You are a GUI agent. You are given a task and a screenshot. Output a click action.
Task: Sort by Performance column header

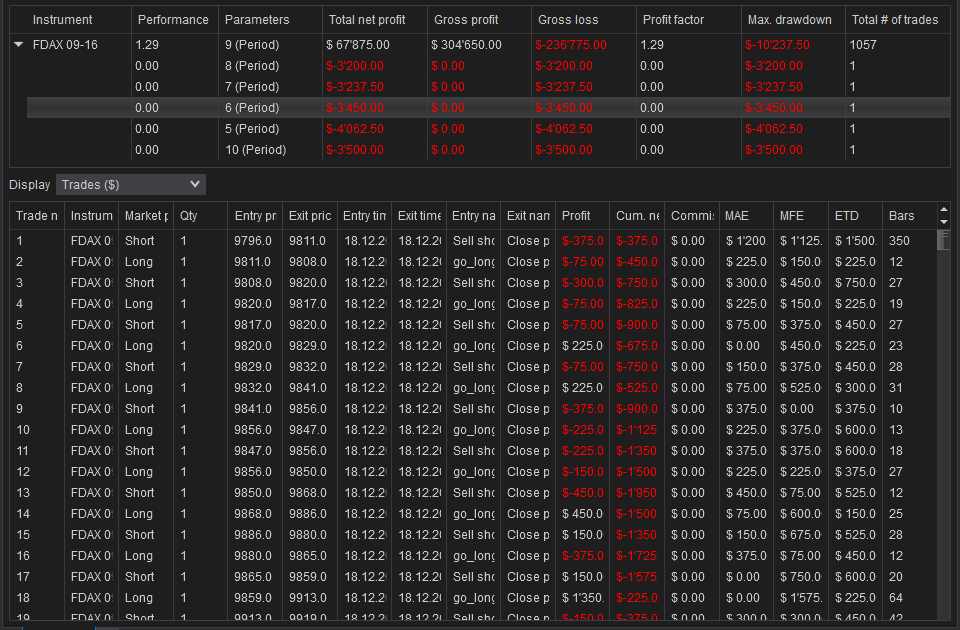[x=173, y=20]
